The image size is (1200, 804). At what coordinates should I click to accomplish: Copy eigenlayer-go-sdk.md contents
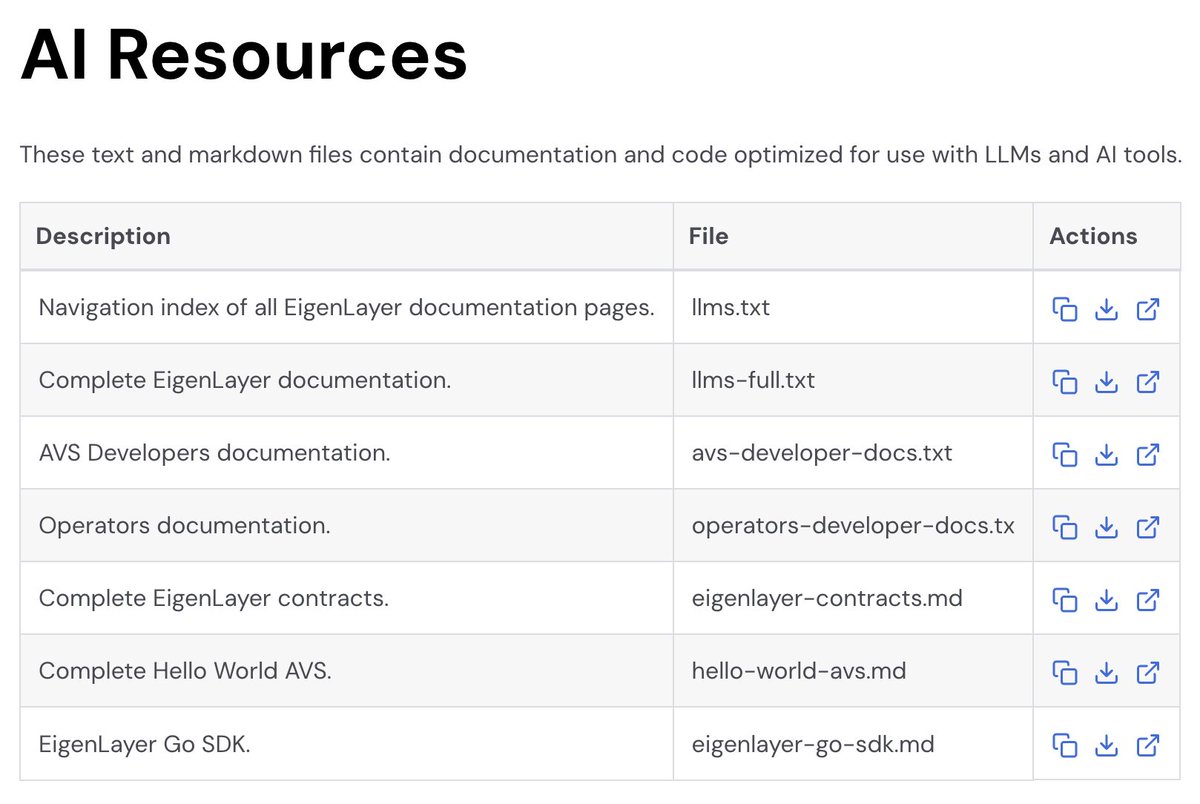click(1065, 745)
